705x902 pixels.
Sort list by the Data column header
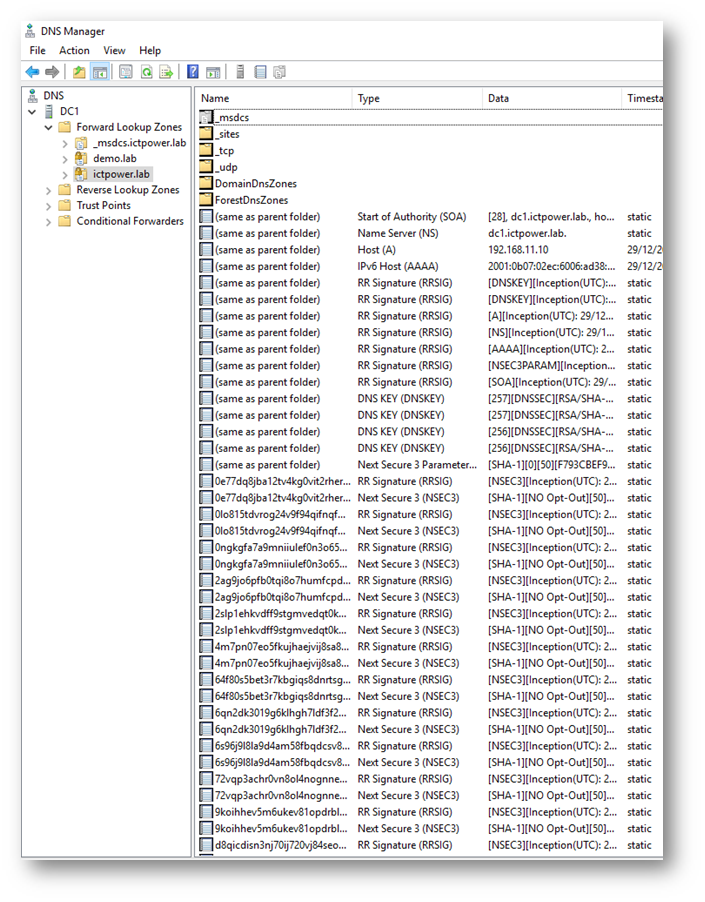(x=498, y=99)
